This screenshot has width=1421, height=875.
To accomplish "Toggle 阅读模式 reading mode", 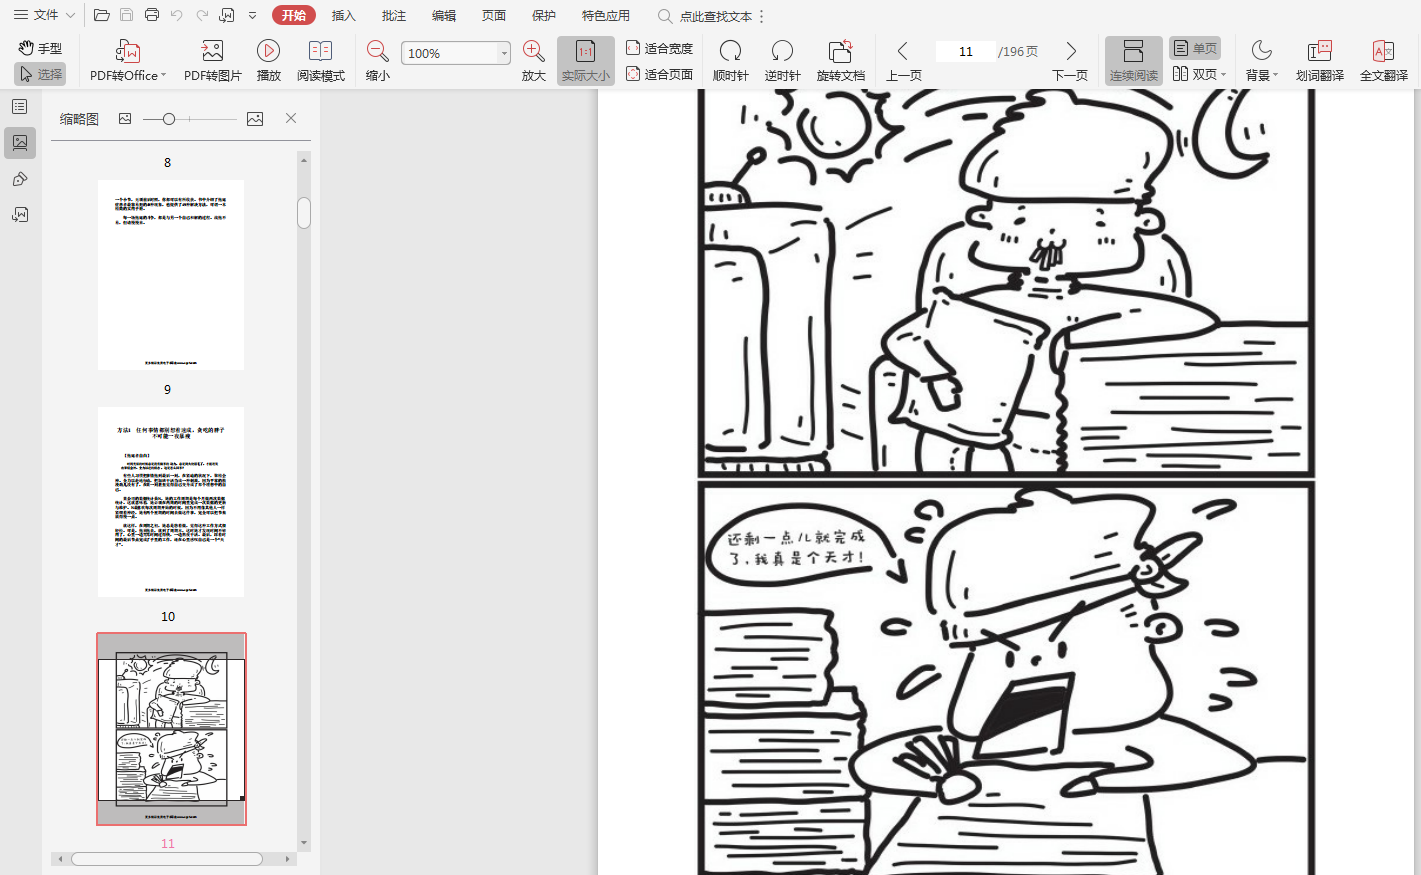I will (321, 61).
